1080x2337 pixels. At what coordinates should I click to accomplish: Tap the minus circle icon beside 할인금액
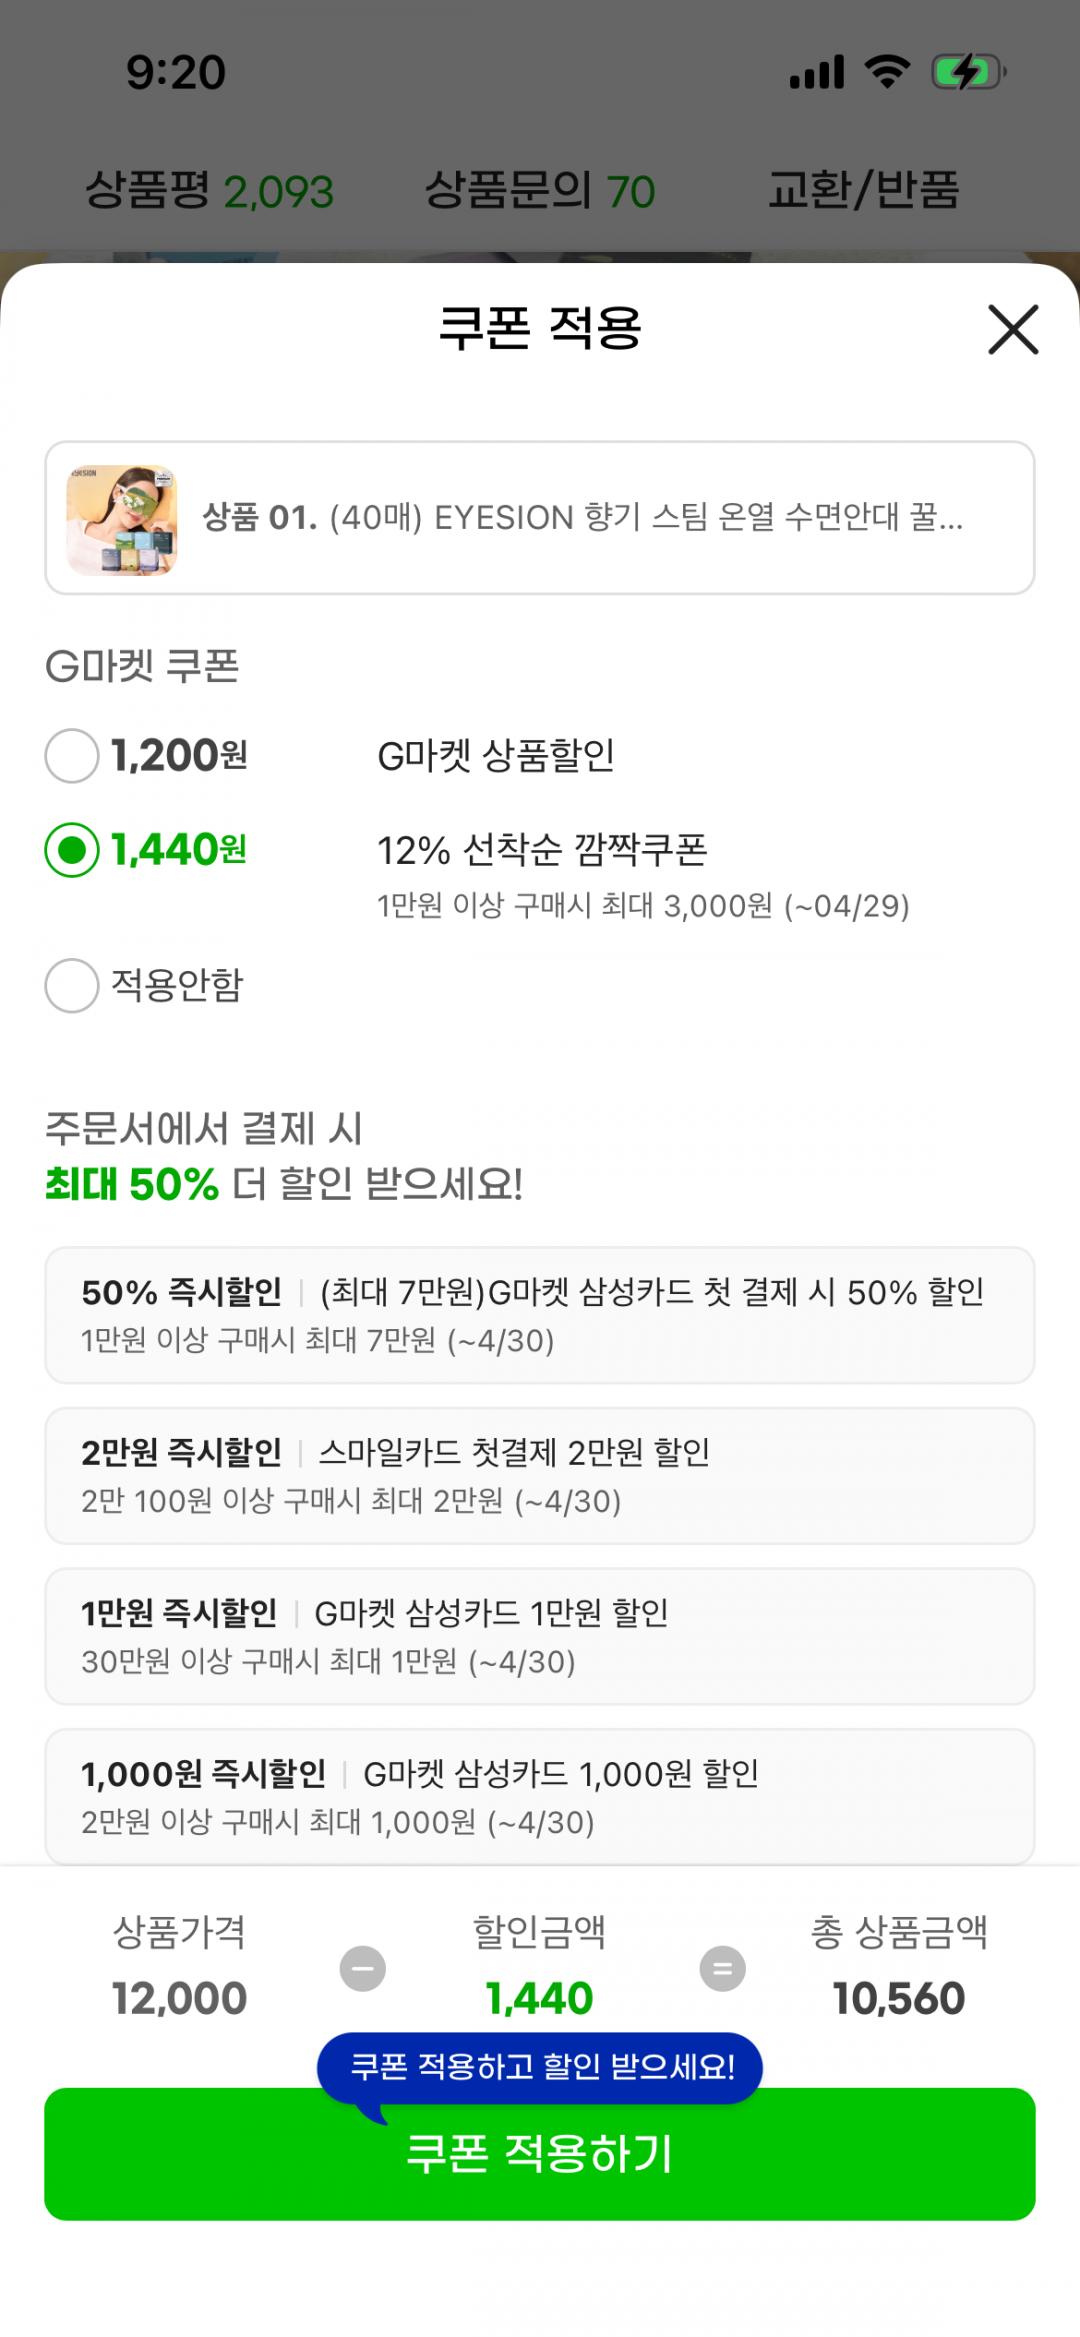click(362, 1968)
